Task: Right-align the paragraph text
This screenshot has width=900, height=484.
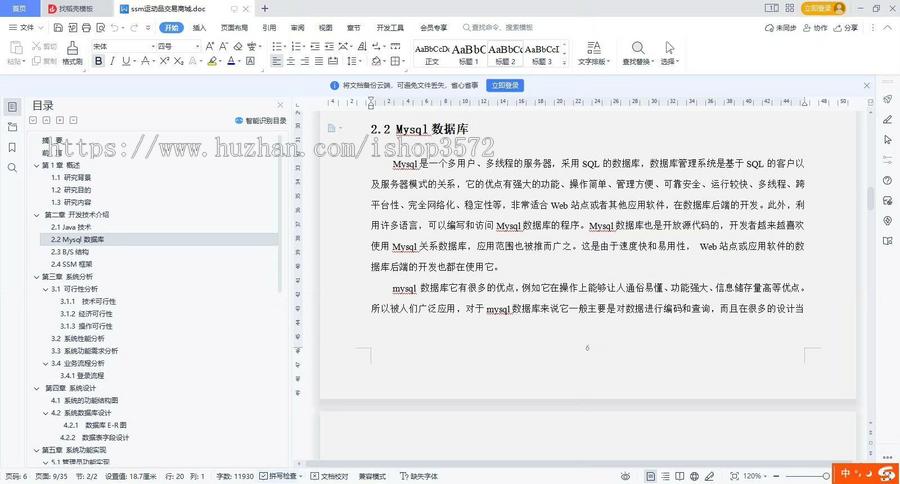Action: coord(305,61)
